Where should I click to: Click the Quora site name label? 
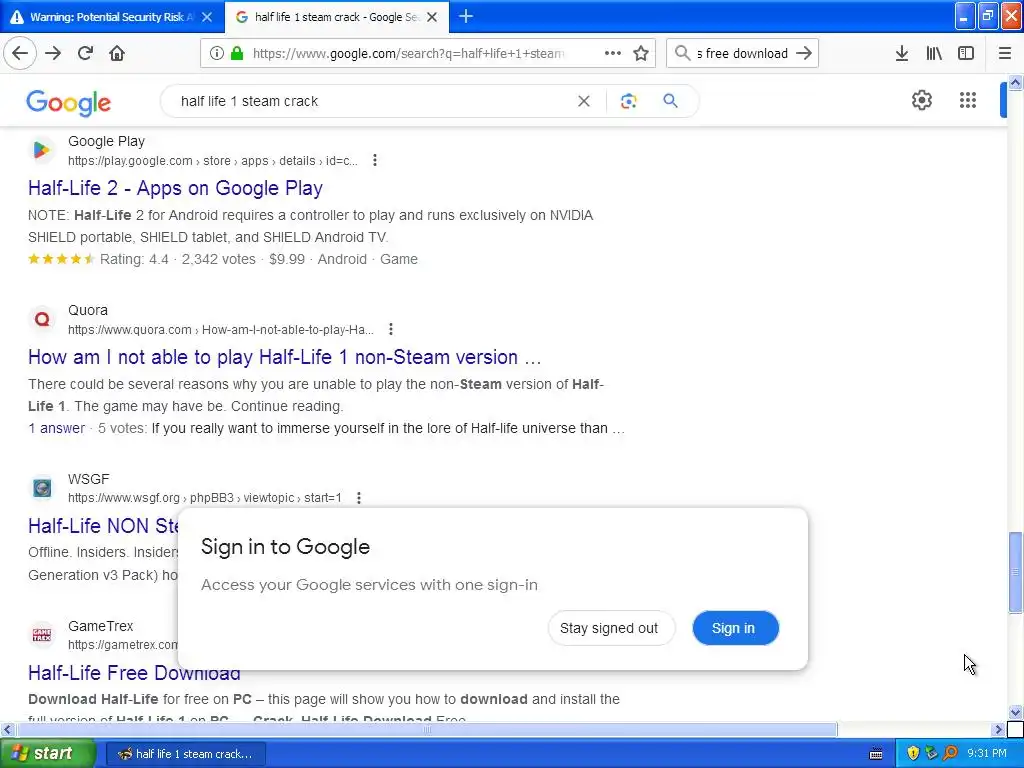point(88,310)
